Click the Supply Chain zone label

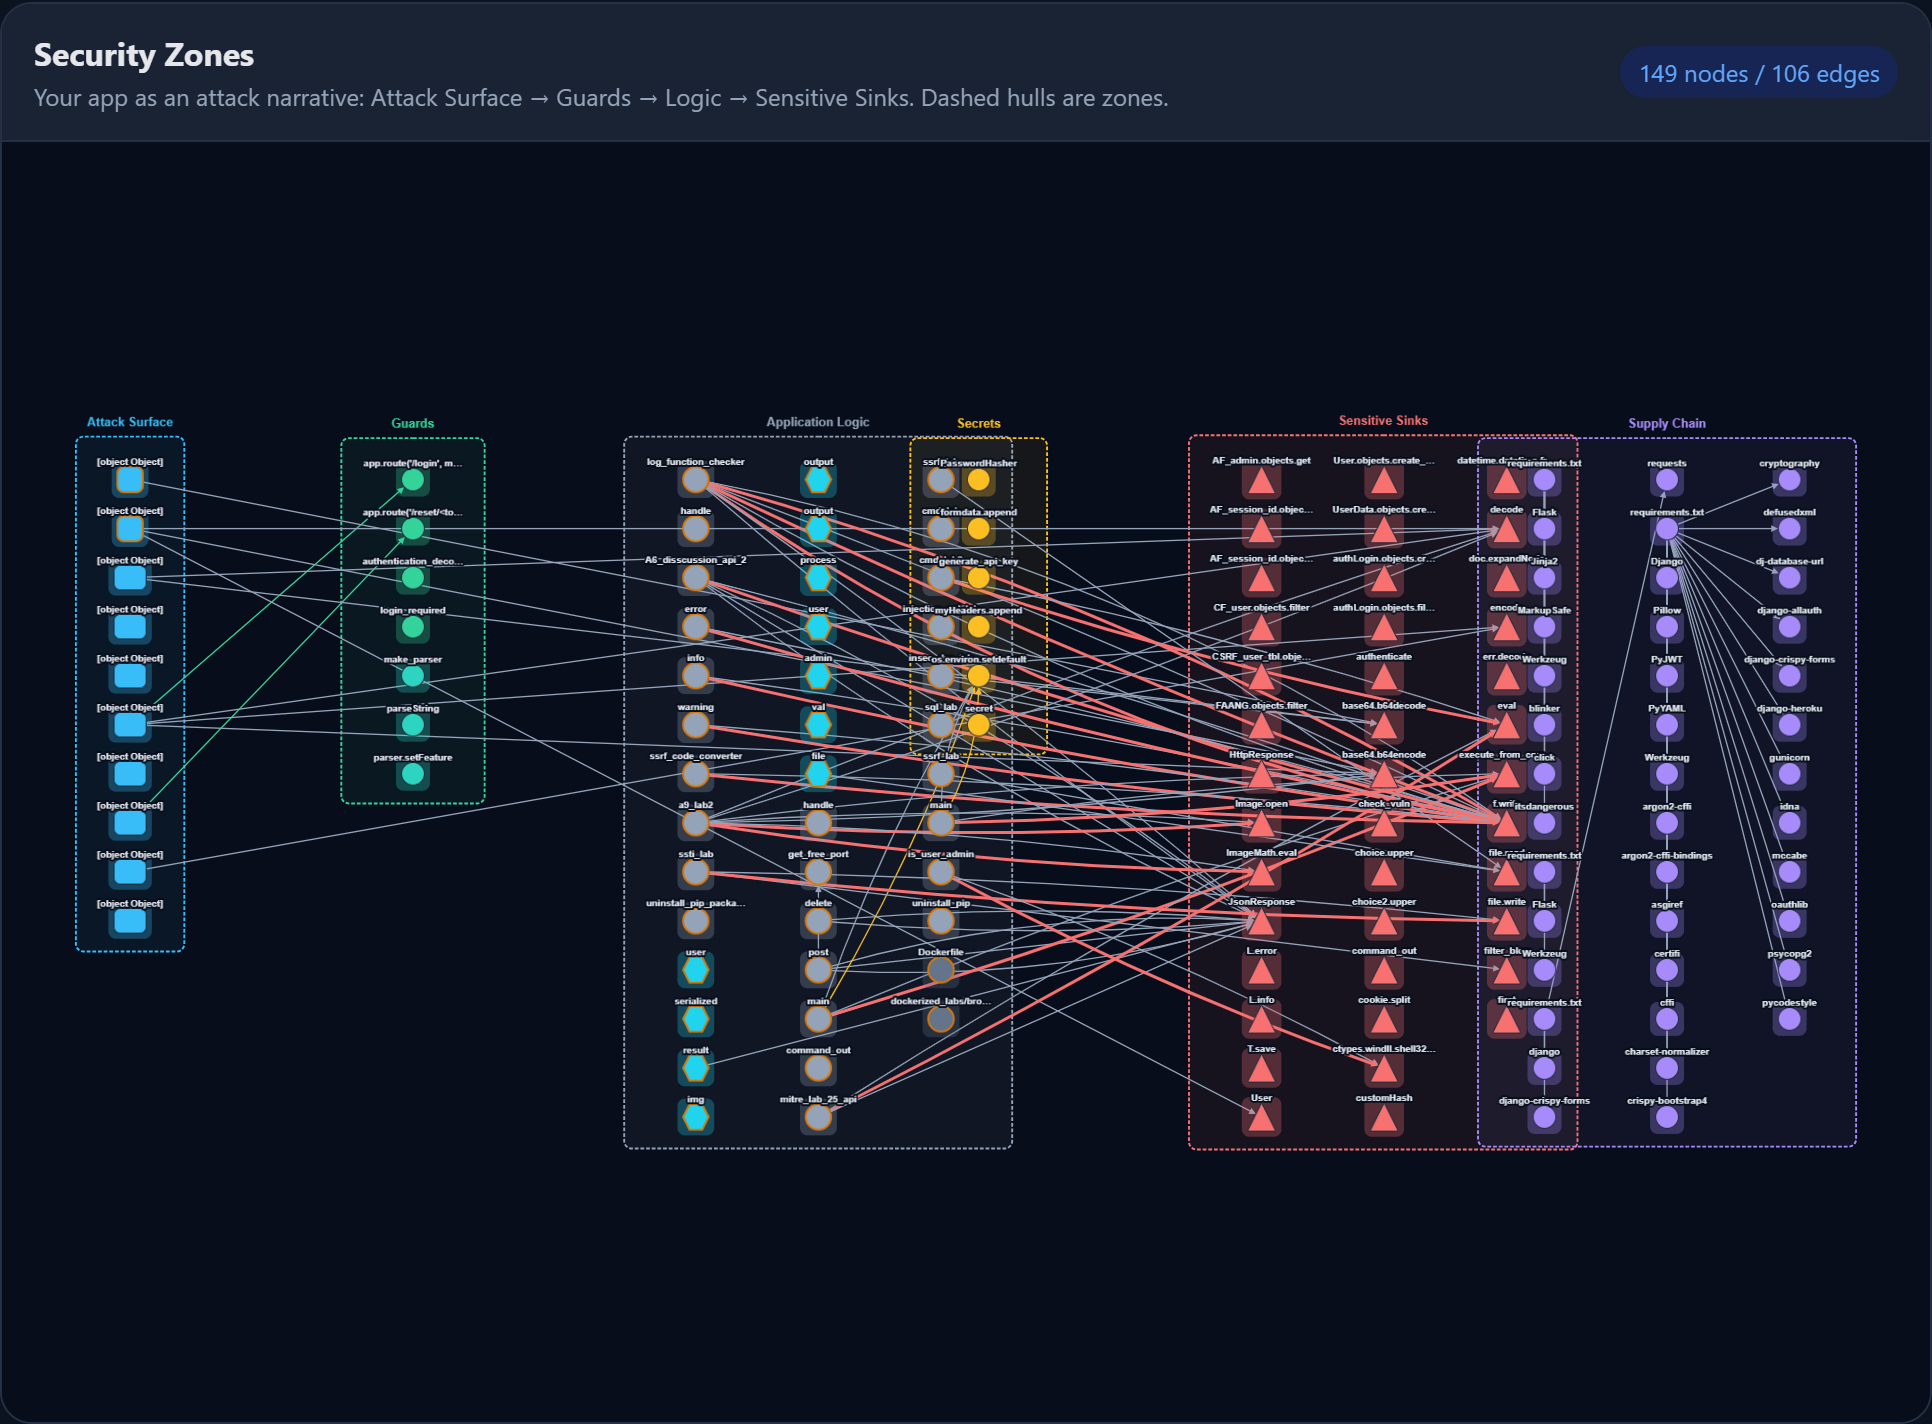(1667, 424)
